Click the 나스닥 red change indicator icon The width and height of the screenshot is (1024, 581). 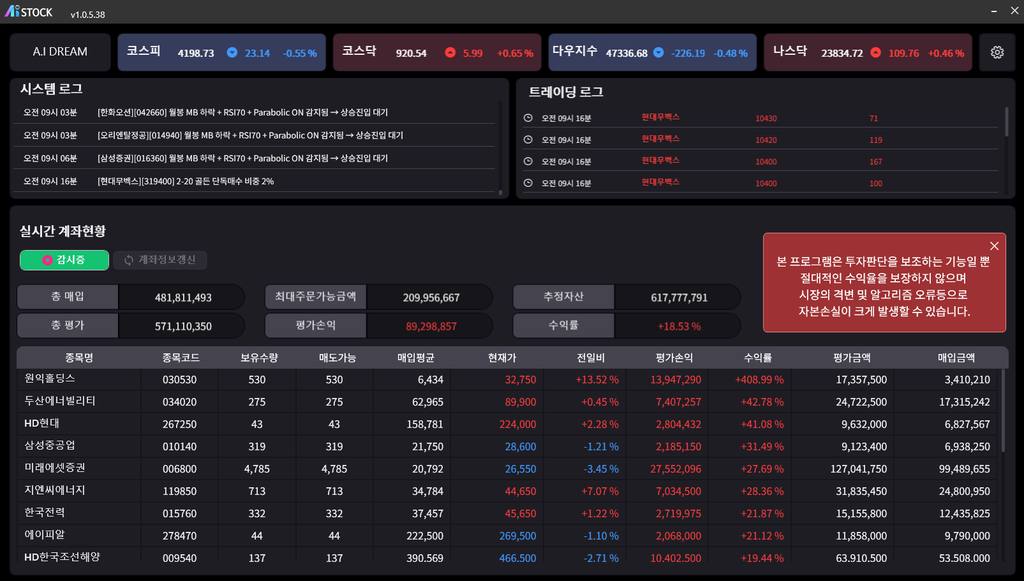pyautogui.click(x=875, y=52)
